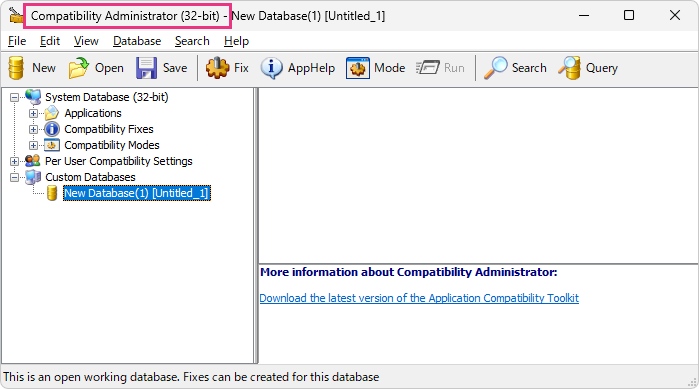Click the AppHelp info icon in toolbar
Screen dimensions: 699x389
click(271, 68)
